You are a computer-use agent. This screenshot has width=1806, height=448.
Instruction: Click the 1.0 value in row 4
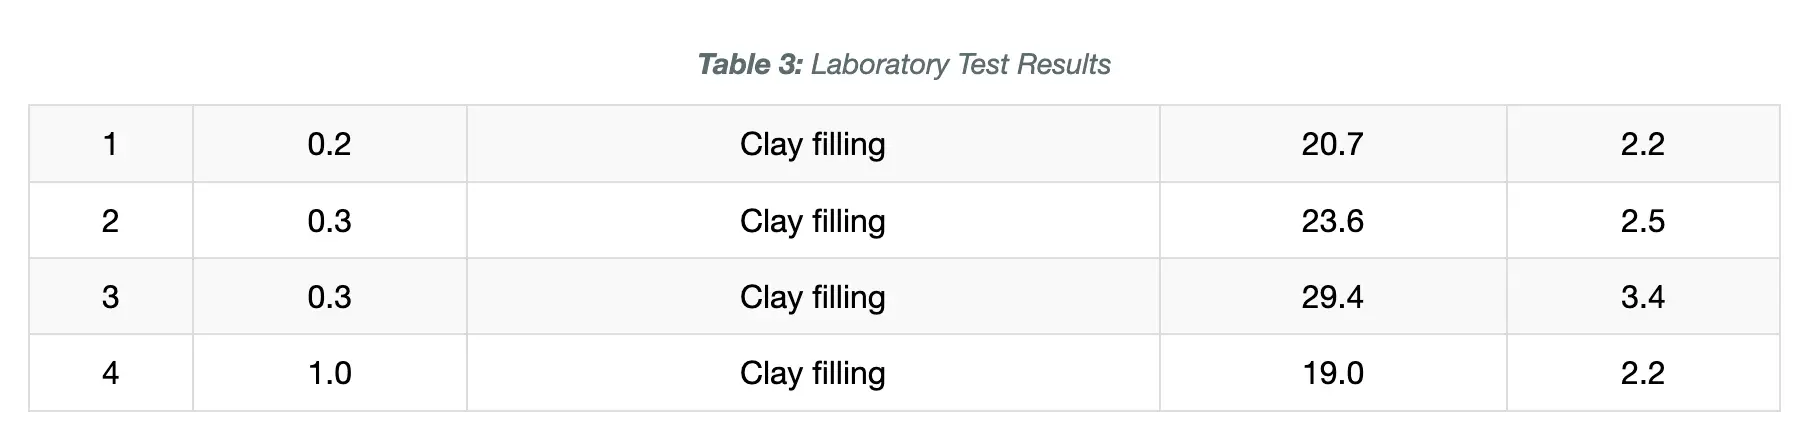[x=330, y=373]
